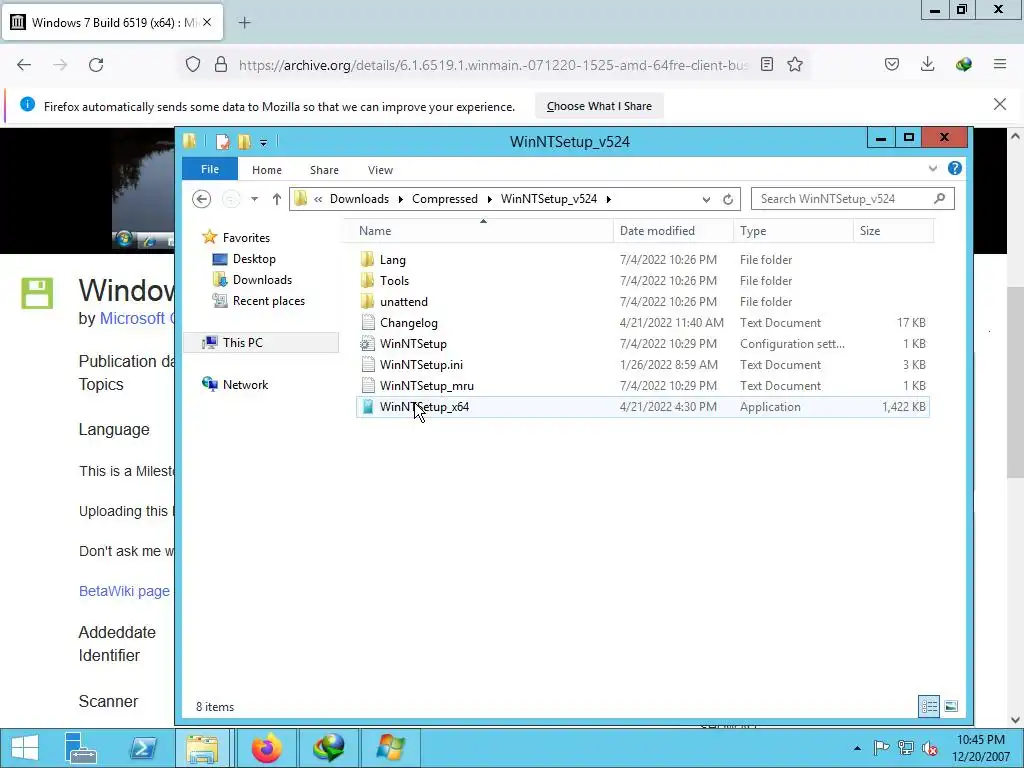Open address bar history dropdown
Screen dimensions: 1024x768
point(706,199)
